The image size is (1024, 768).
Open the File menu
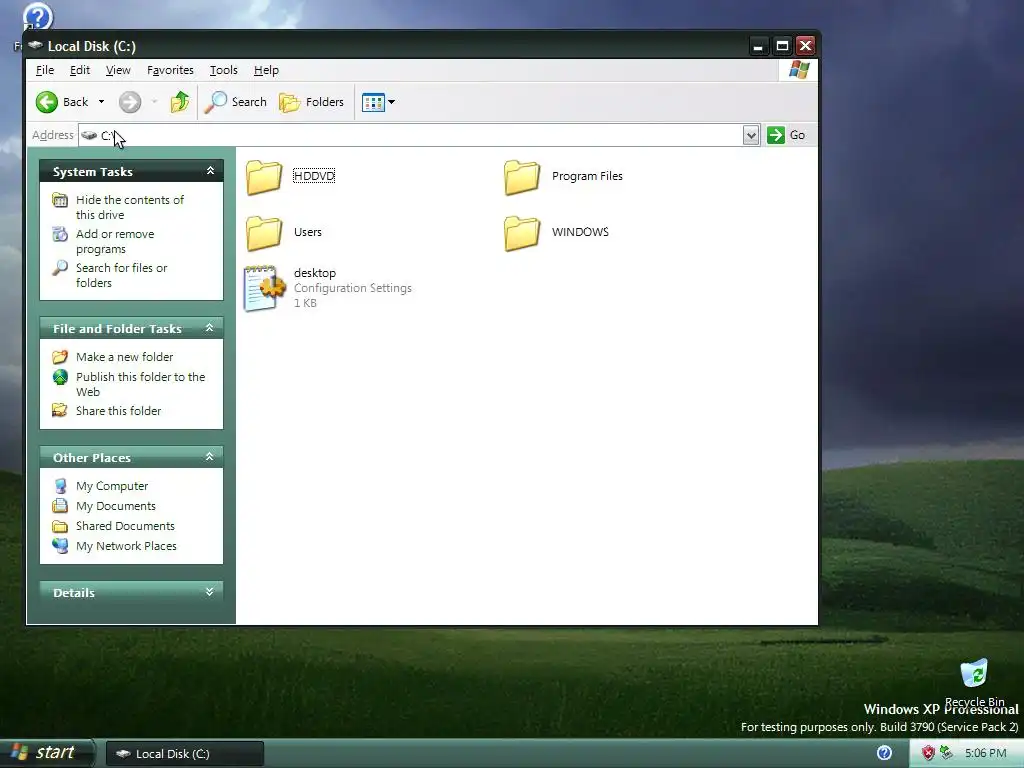click(x=44, y=70)
